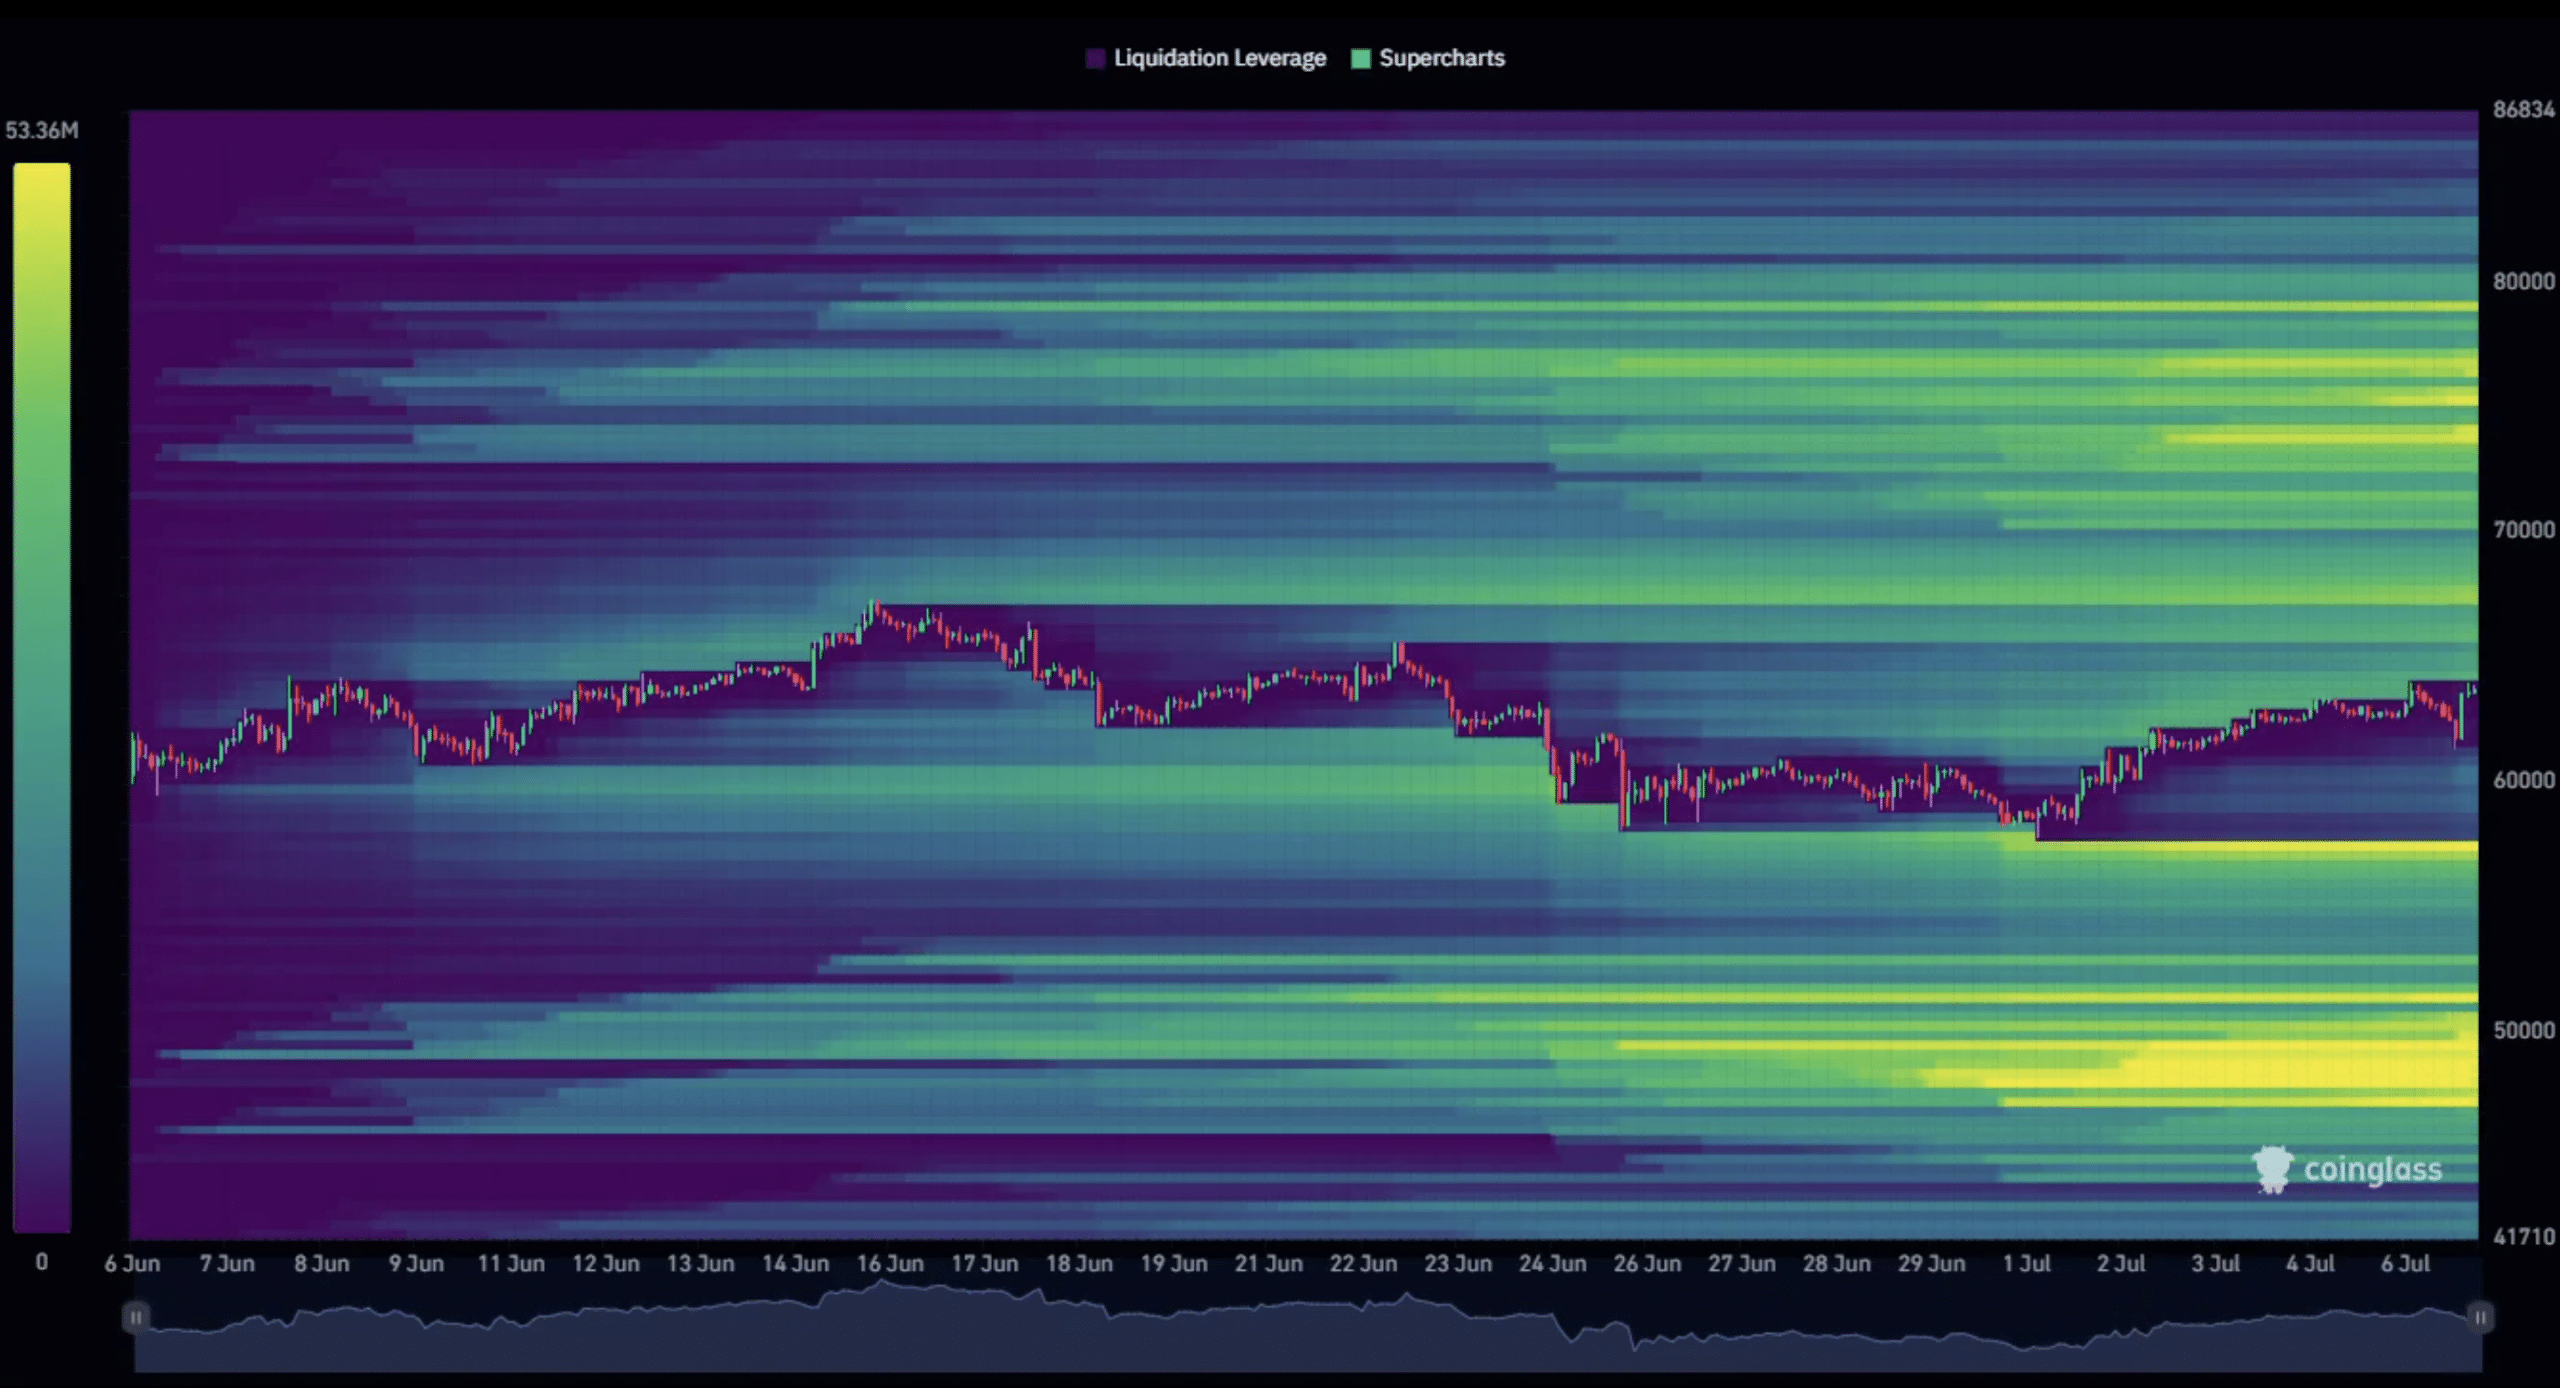Click the 11 Jun date label
2560x1388 pixels.
[x=511, y=1264]
